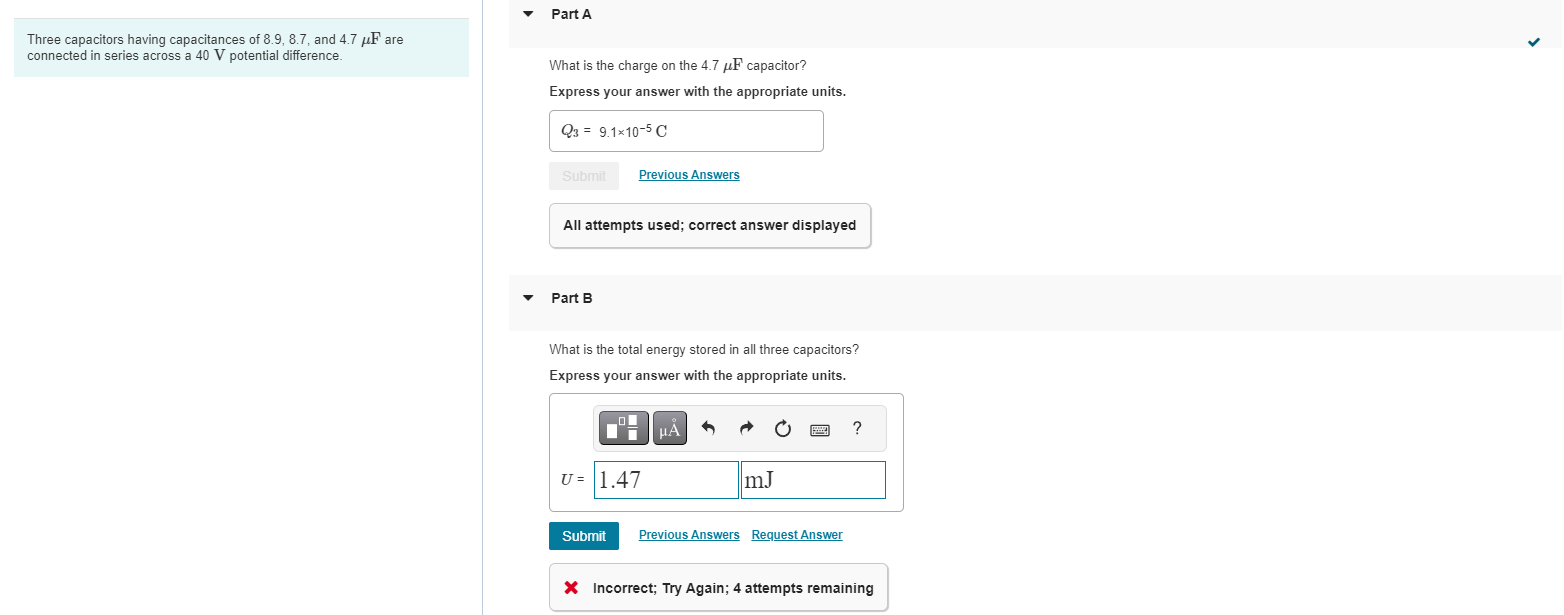1564x615 pixels.
Task: Reset the answer with the circular arrow icon
Action: tap(782, 428)
